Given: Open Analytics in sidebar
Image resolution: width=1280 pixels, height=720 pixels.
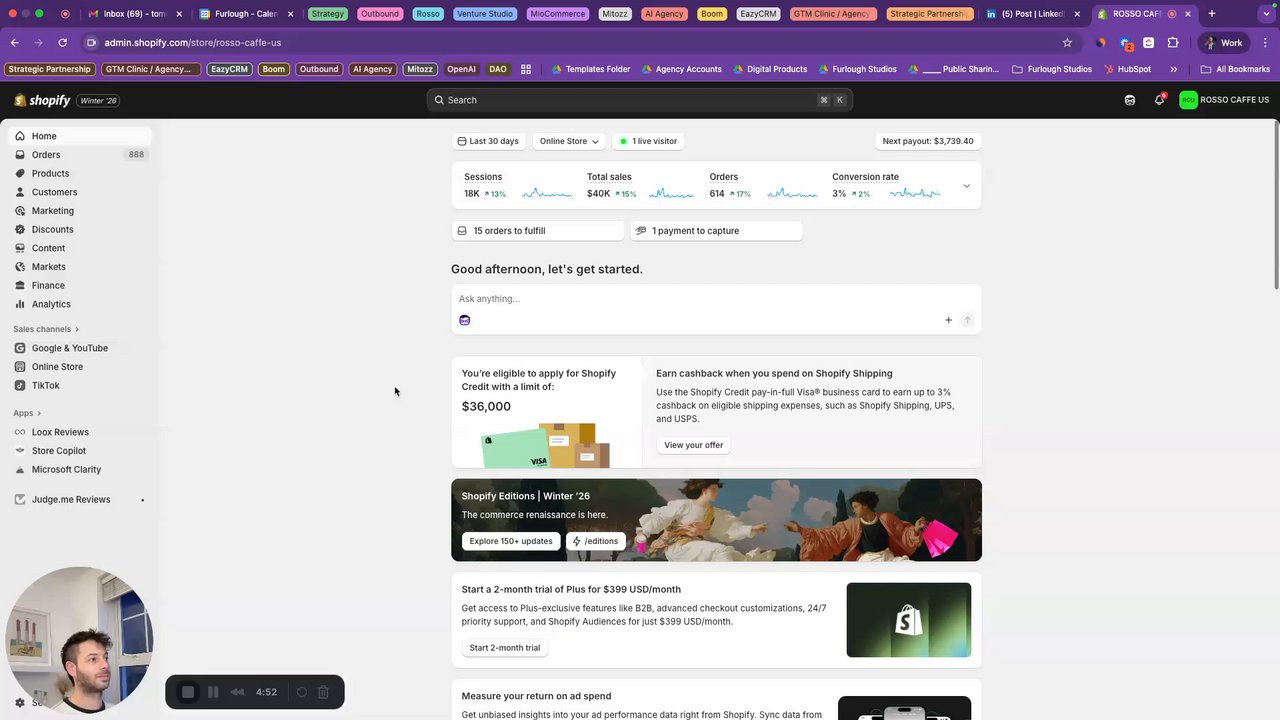Looking at the screenshot, I should click(78, 304).
